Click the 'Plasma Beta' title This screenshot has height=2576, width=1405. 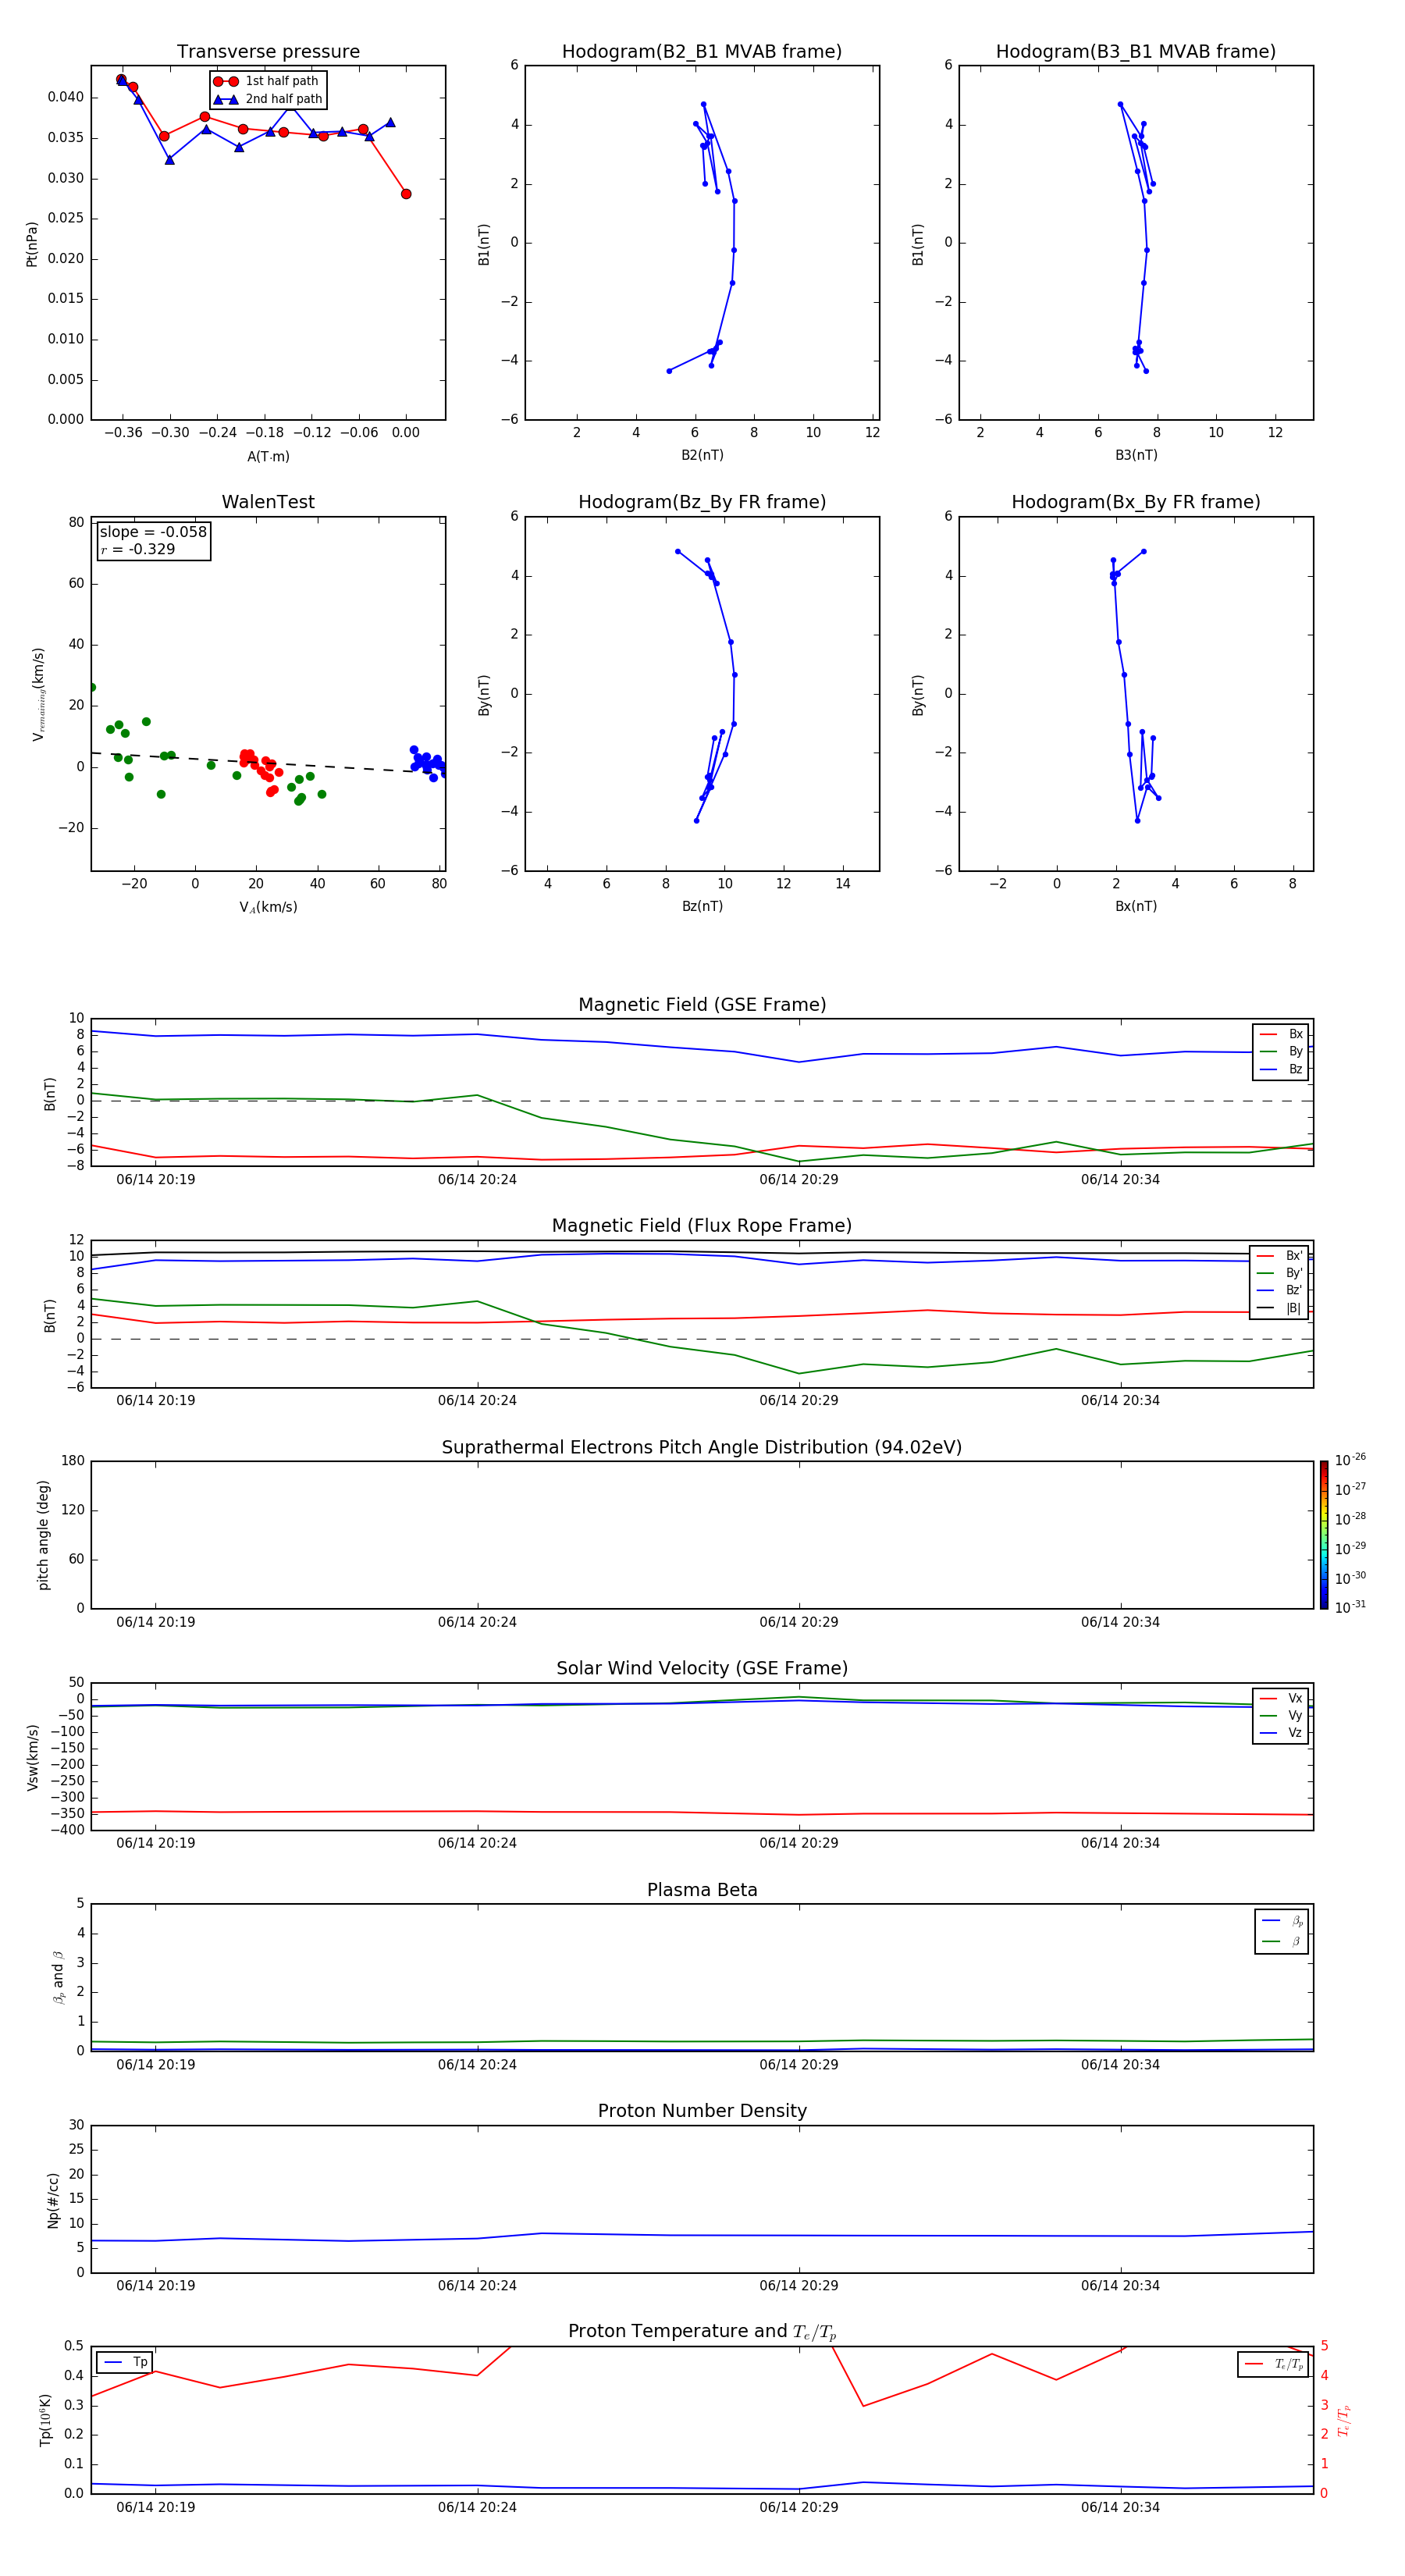(702, 1890)
